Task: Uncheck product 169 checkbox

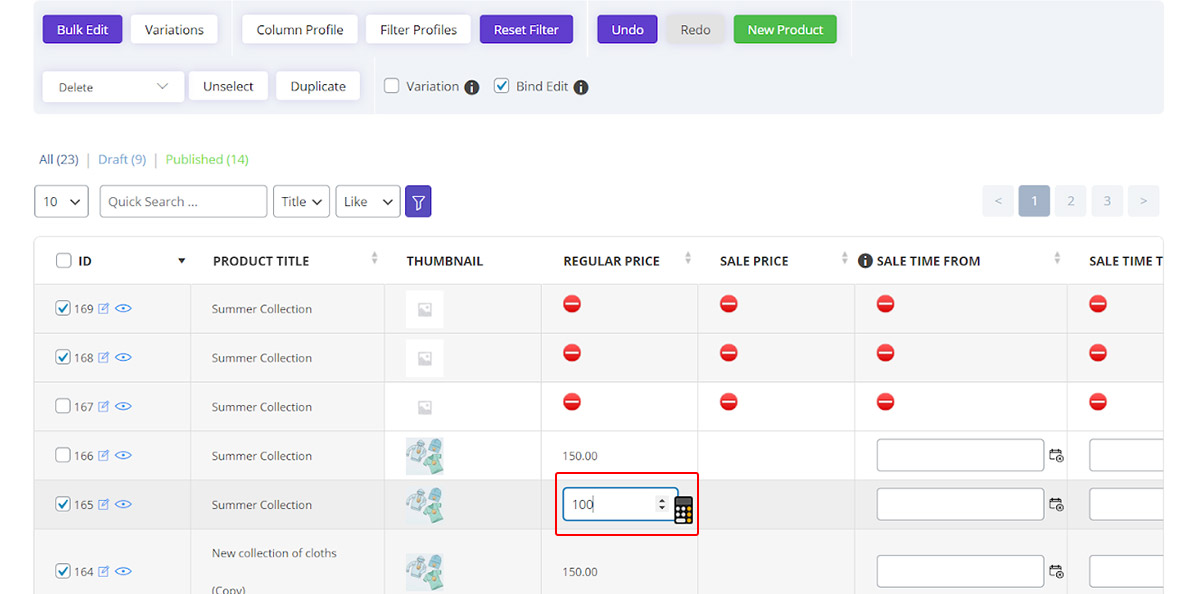Action: [x=63, y=309]
